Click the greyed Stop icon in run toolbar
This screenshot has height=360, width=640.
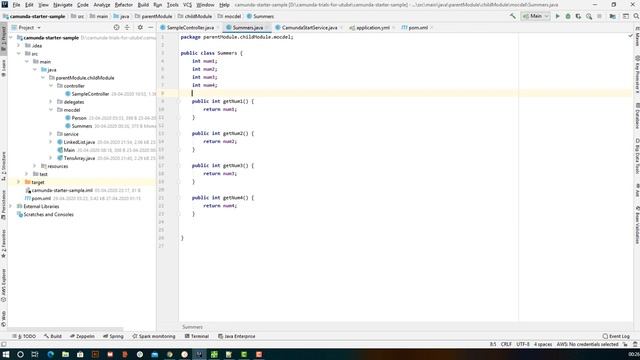(x=599, y=16)
